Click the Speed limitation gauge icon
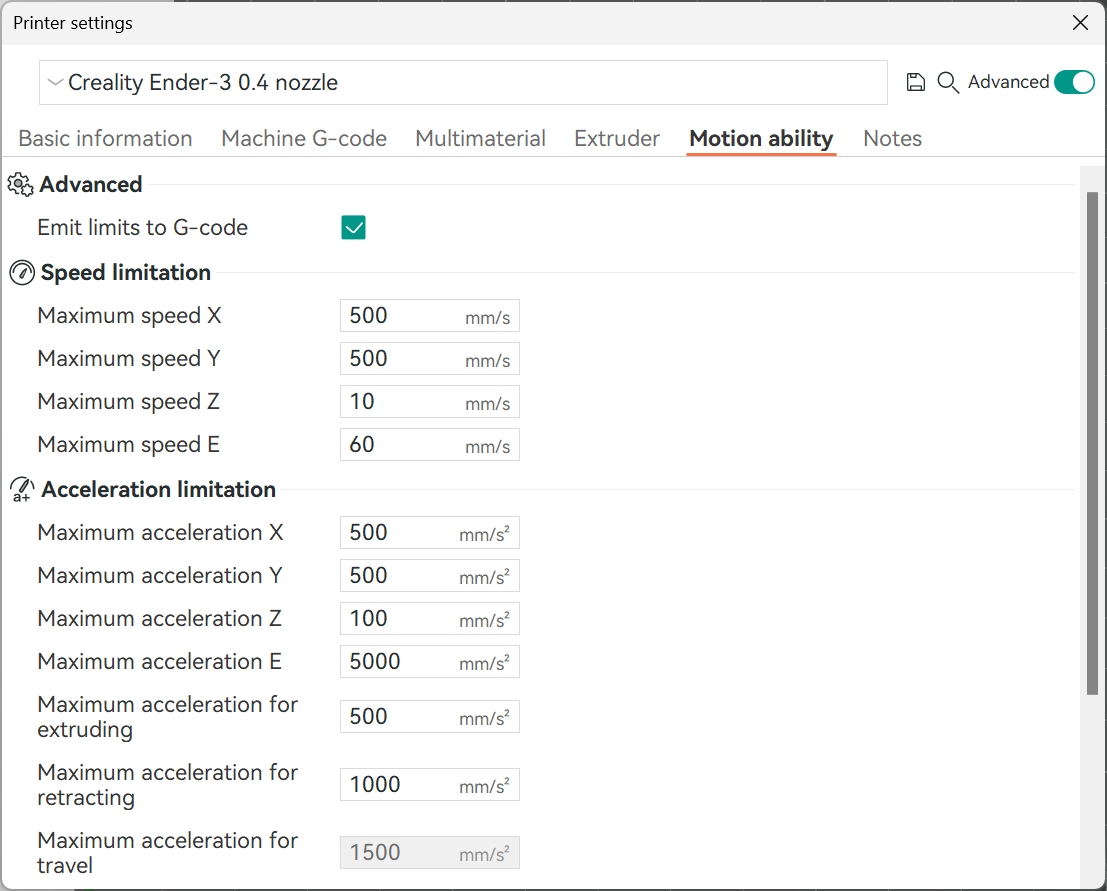1107x891 pixels. [22, 273]
